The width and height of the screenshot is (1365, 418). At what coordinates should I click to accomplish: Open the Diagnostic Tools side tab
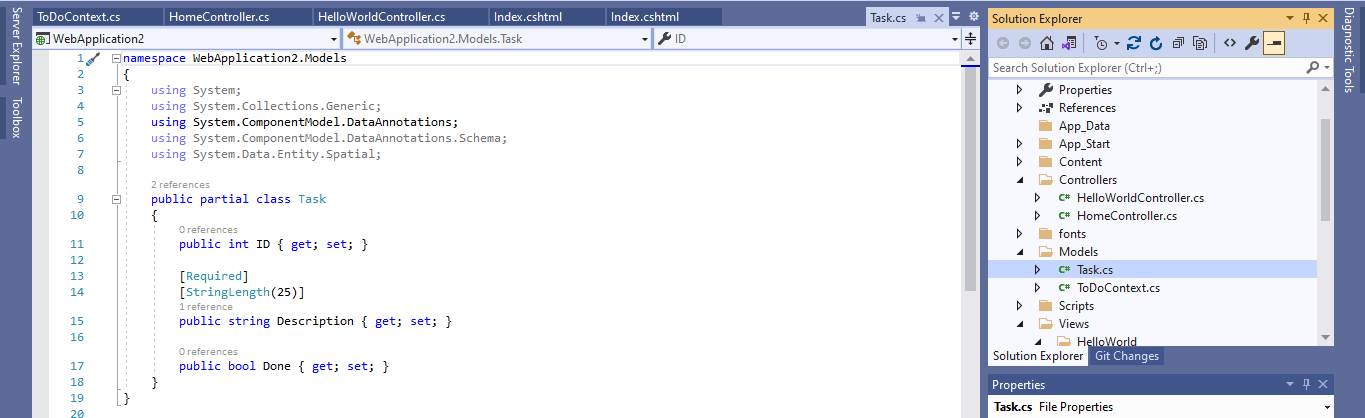(x=1348, y=48)
